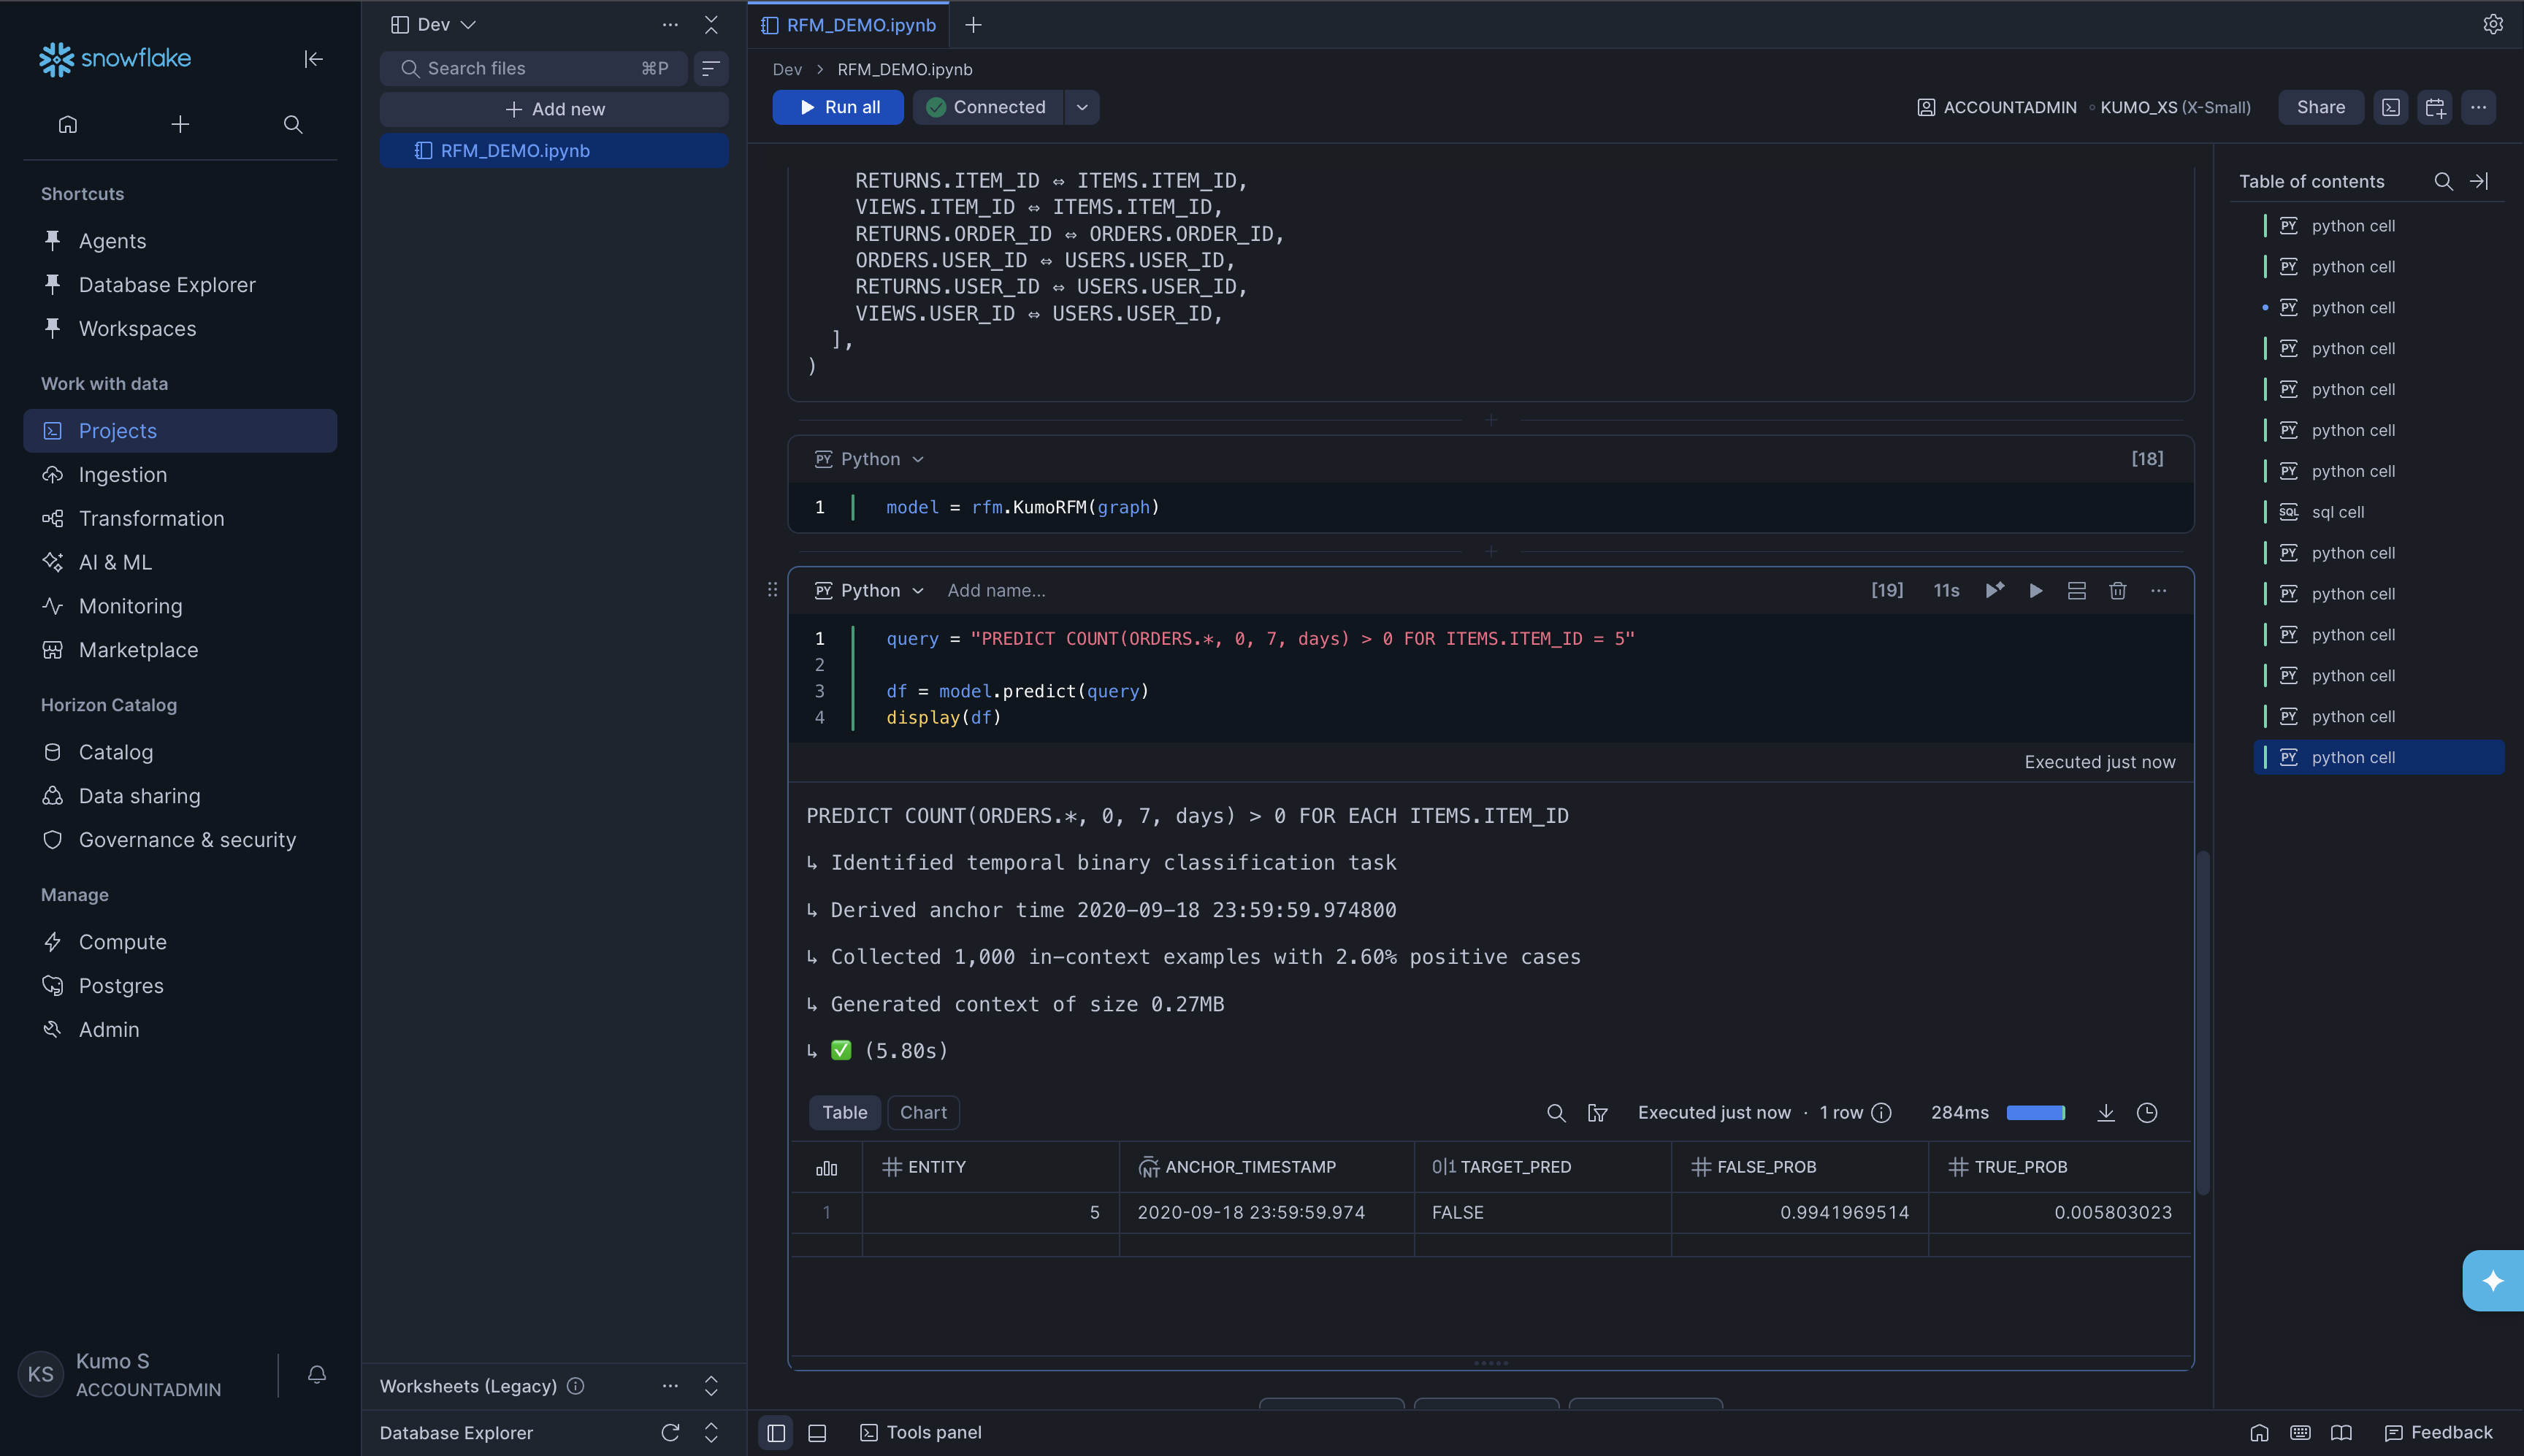This screenshot has height=1456, width=2524.
Task: Switch to the Chart tab
Action: point(922,1113)
